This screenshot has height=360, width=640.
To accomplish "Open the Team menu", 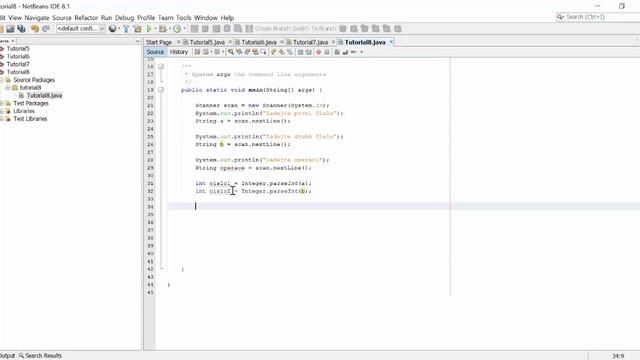I will pyautogui.click(x=165, y=18).
